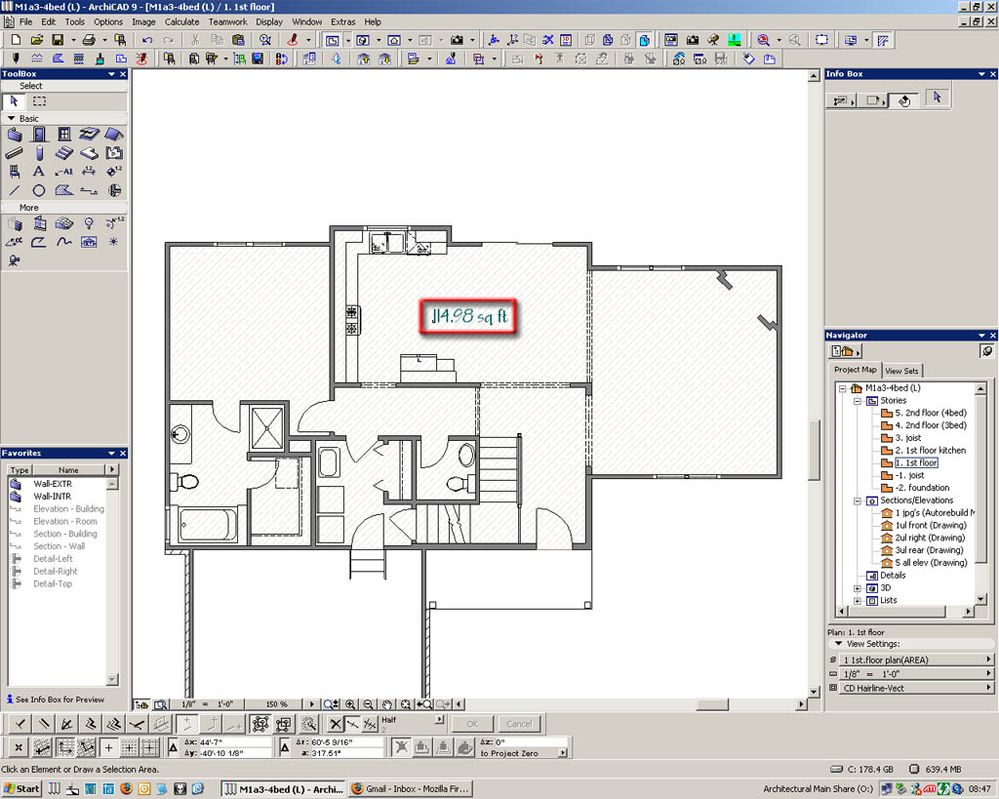Image resolution: width=999 pixels, height=799 pixels.
Task: Switch to the View Sets tab
Action: [902, 370]
